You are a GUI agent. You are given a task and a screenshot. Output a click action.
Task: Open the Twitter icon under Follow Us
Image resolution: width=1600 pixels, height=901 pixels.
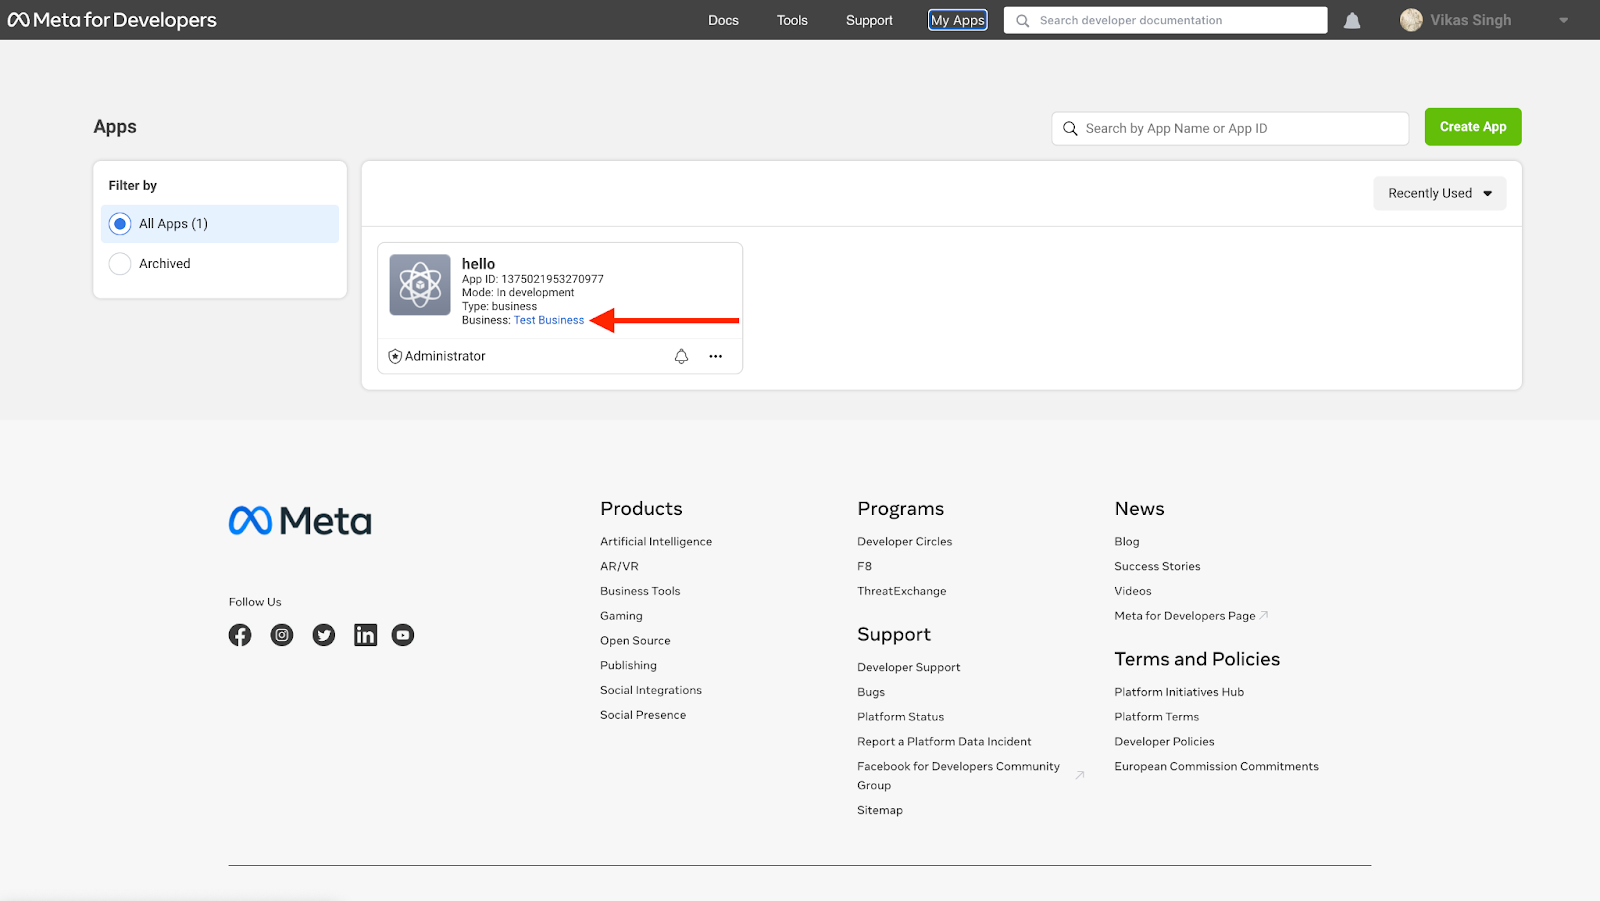[x=324, y=635]
